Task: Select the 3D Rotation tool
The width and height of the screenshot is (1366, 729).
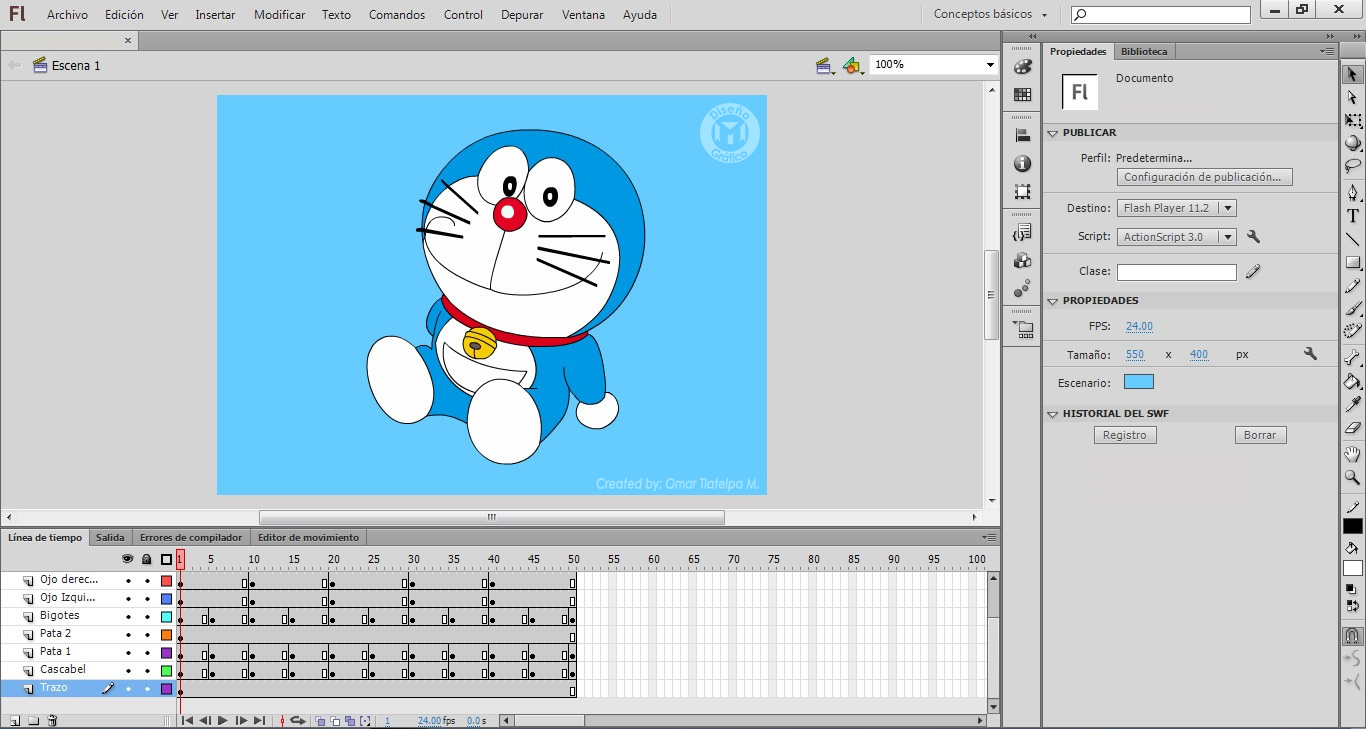Action: click(1352, 143)
